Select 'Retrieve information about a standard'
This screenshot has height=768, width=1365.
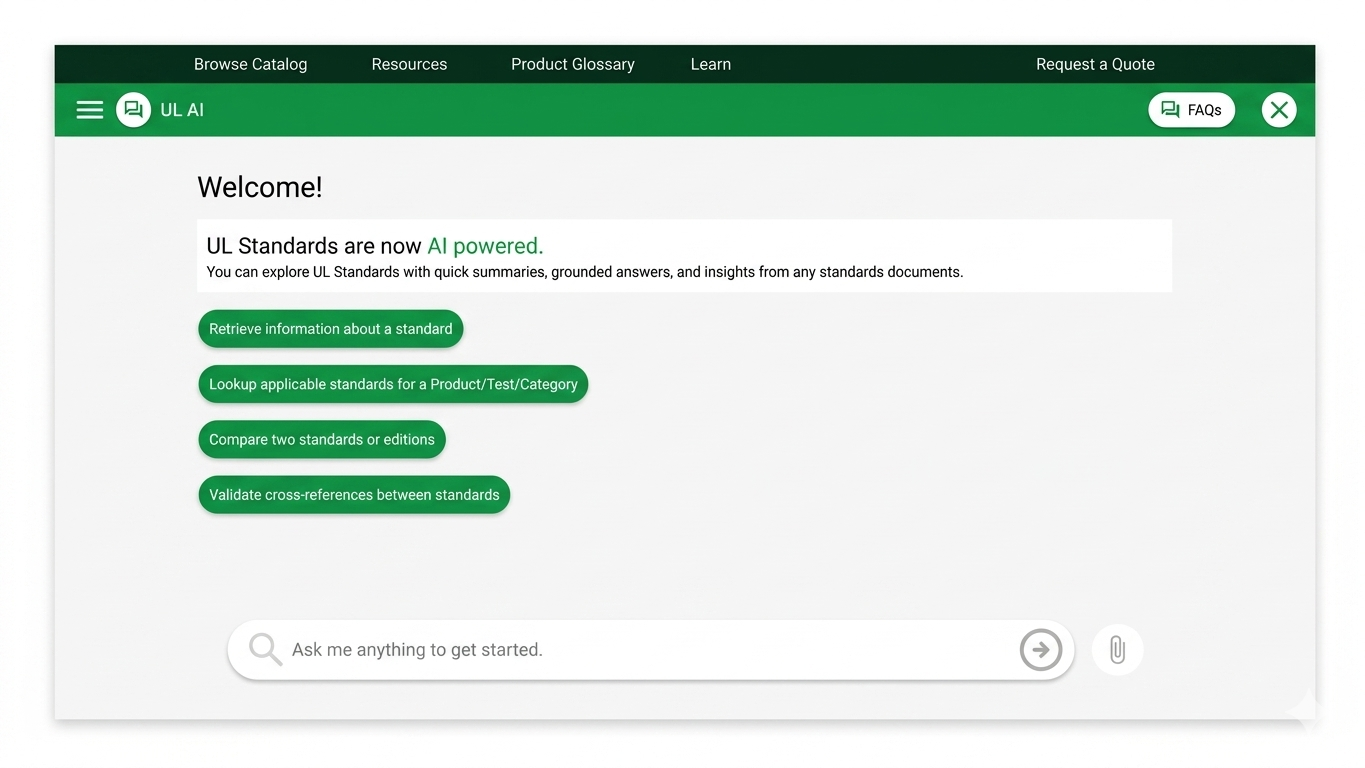(331, 329)
